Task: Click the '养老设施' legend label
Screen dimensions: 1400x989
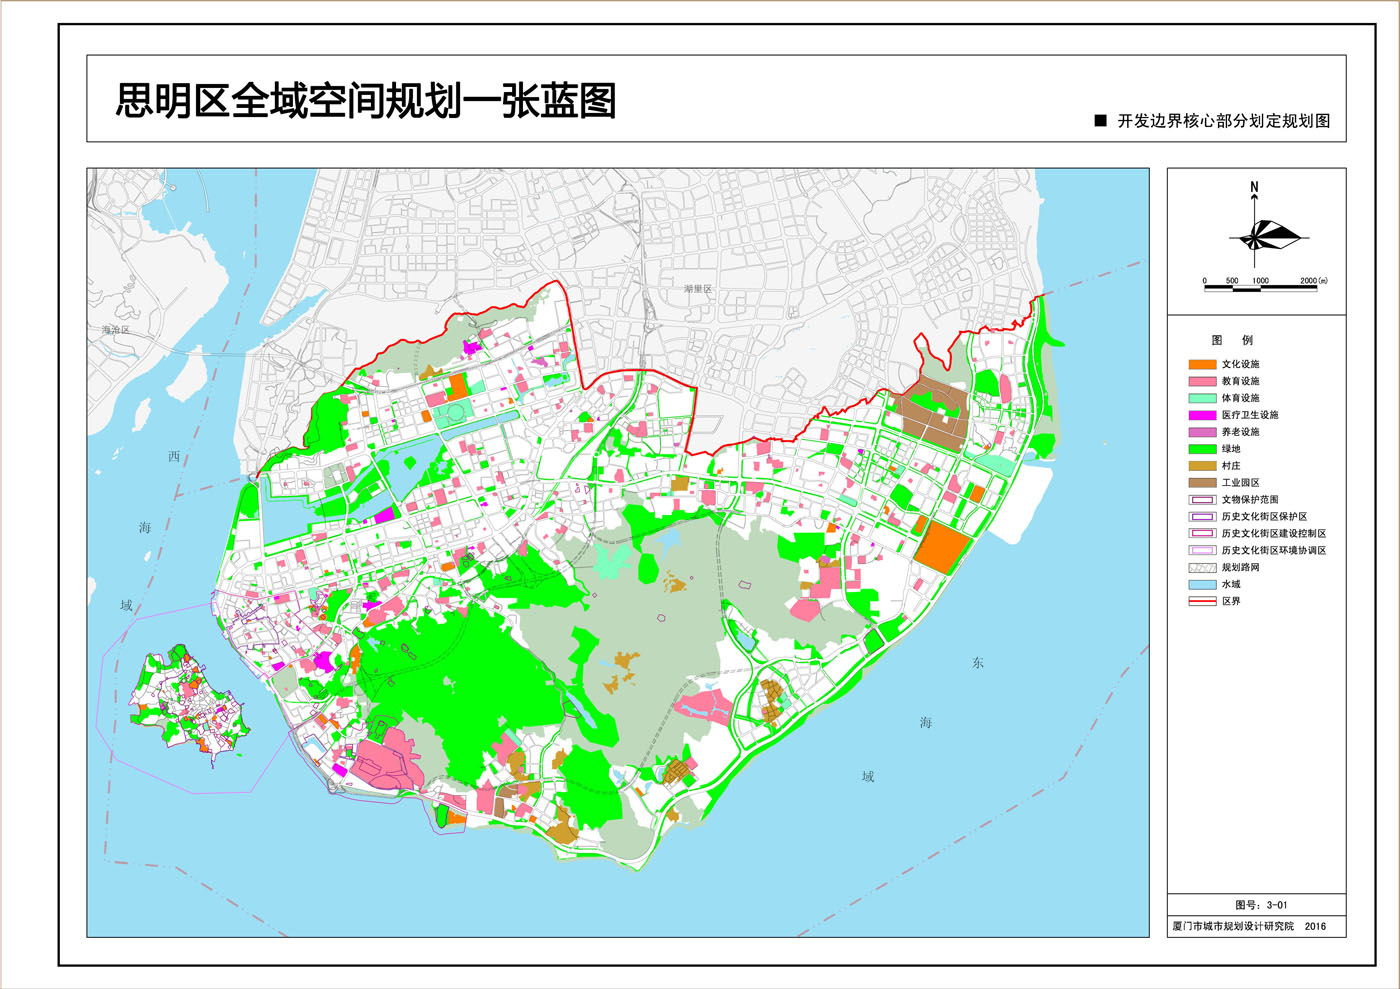Action: pos(1240,432)
